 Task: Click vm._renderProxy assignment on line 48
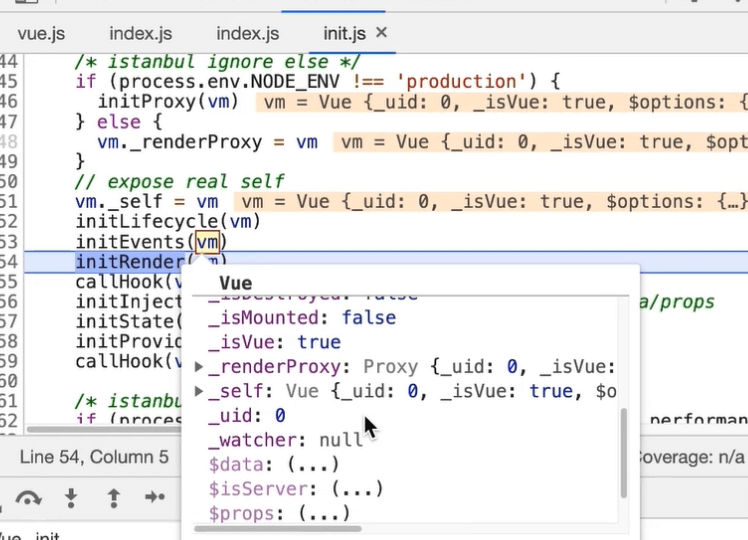(208, 142)
